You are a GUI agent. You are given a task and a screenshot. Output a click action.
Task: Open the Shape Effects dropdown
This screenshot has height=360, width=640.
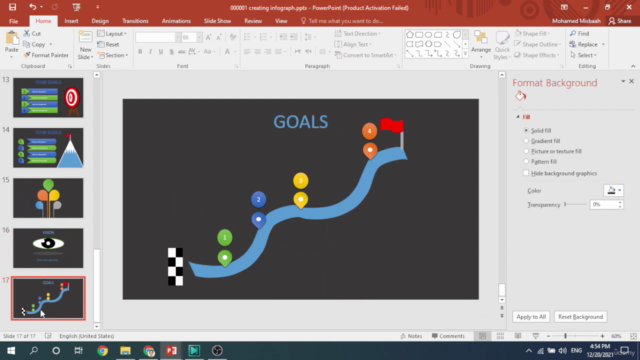537,55
